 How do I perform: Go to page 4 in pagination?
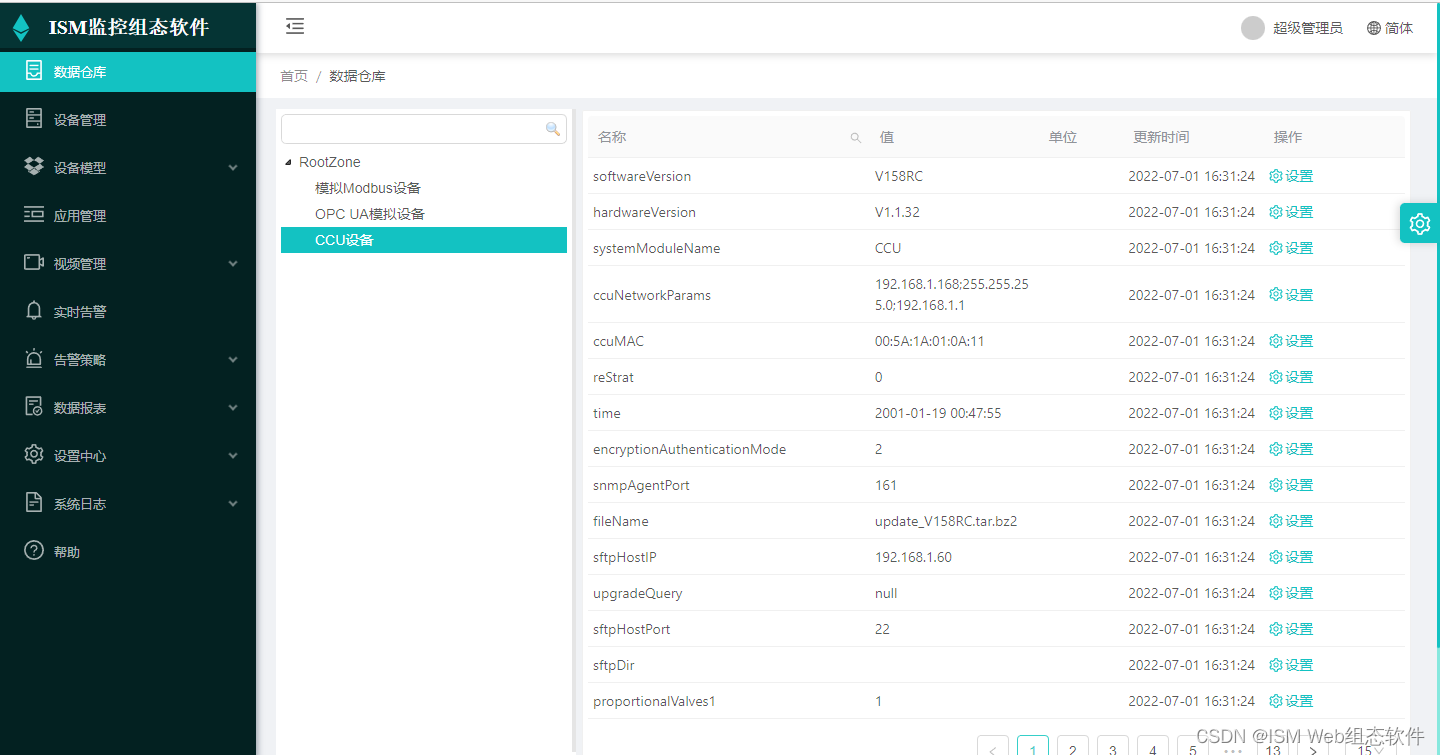(x=1153, y=746)
